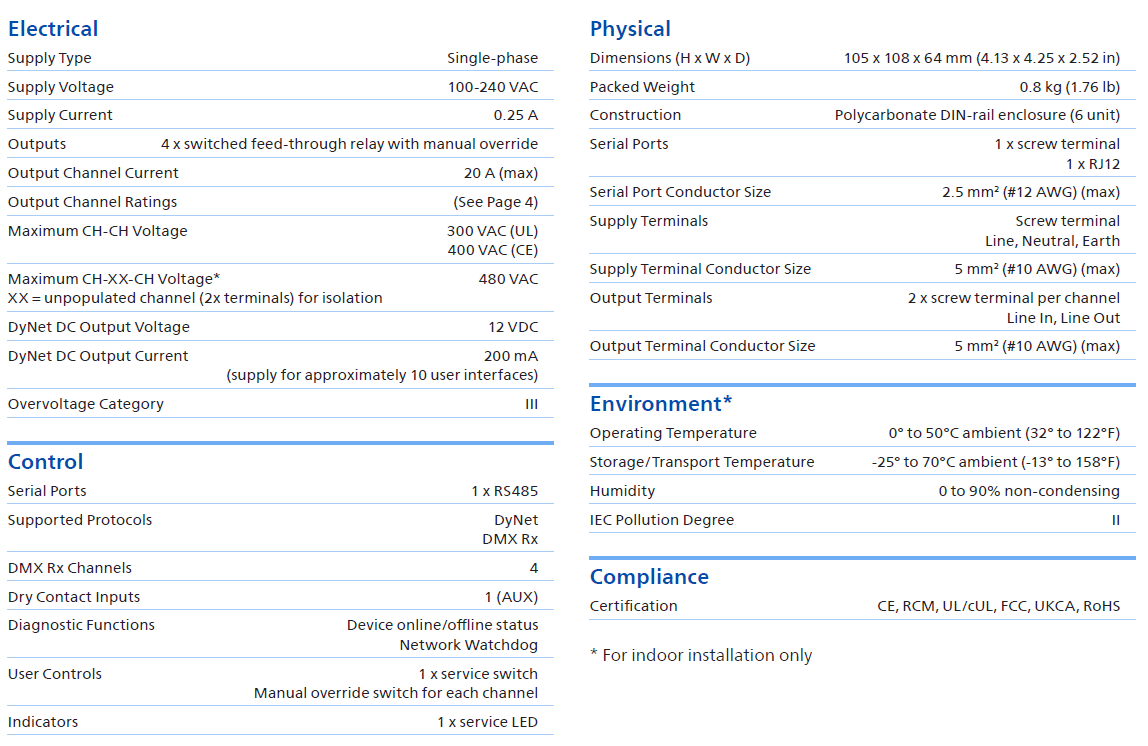
Task: Click the '* For indoor installation only' footnote
Action: (701, 655)
